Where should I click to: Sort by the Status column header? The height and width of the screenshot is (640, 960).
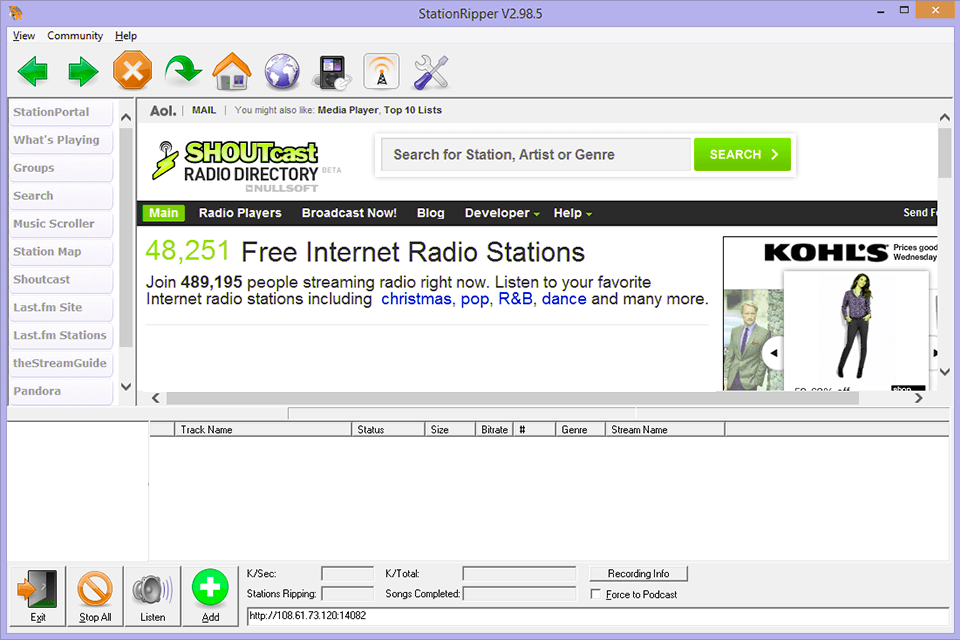388,430
